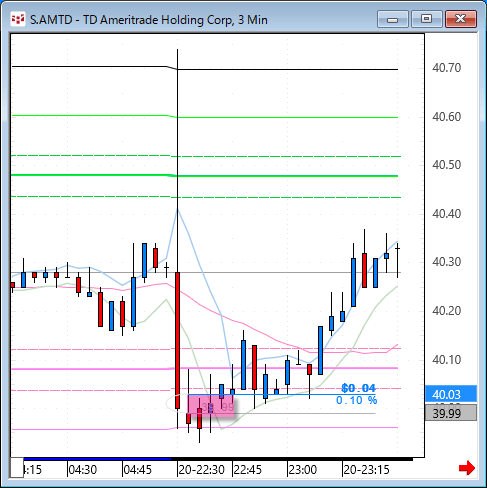
Task: Click the red chart icon in title bar
Action: click(18, 19)
